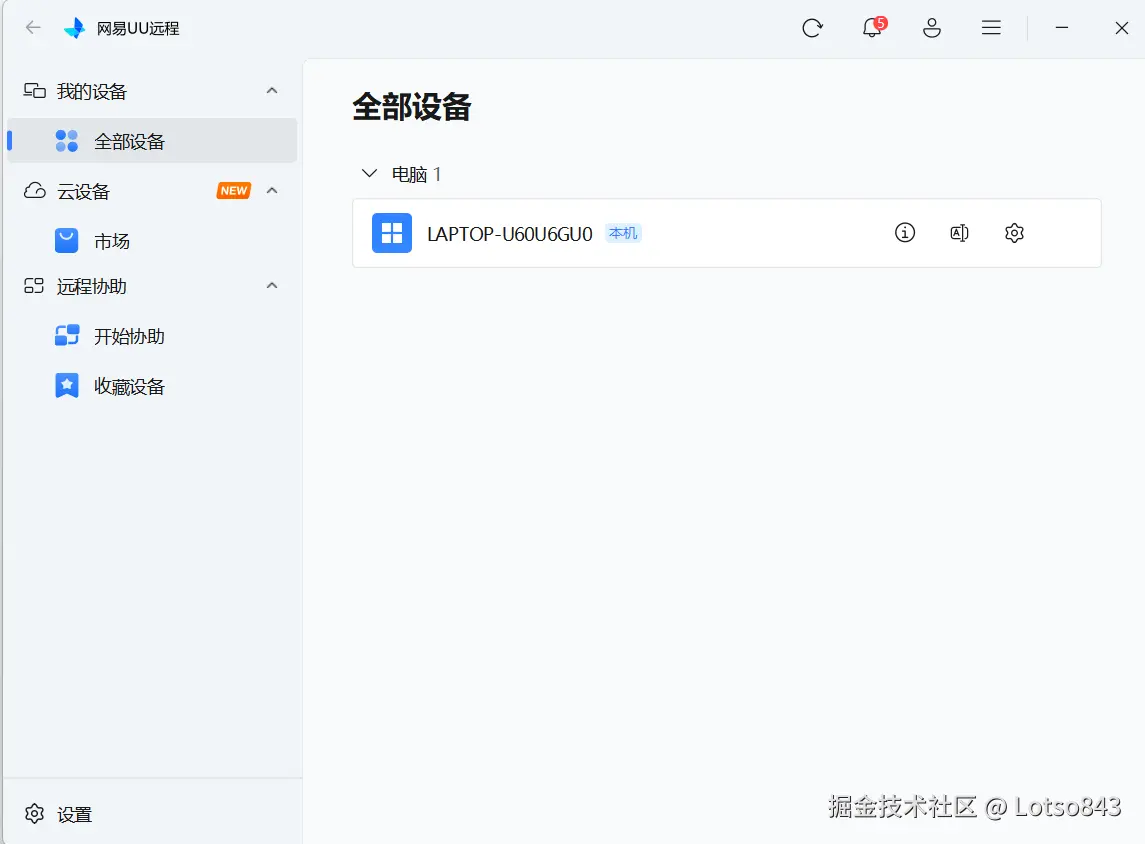Click the NetEase UU Remote logo

click(x=74, y=28)
